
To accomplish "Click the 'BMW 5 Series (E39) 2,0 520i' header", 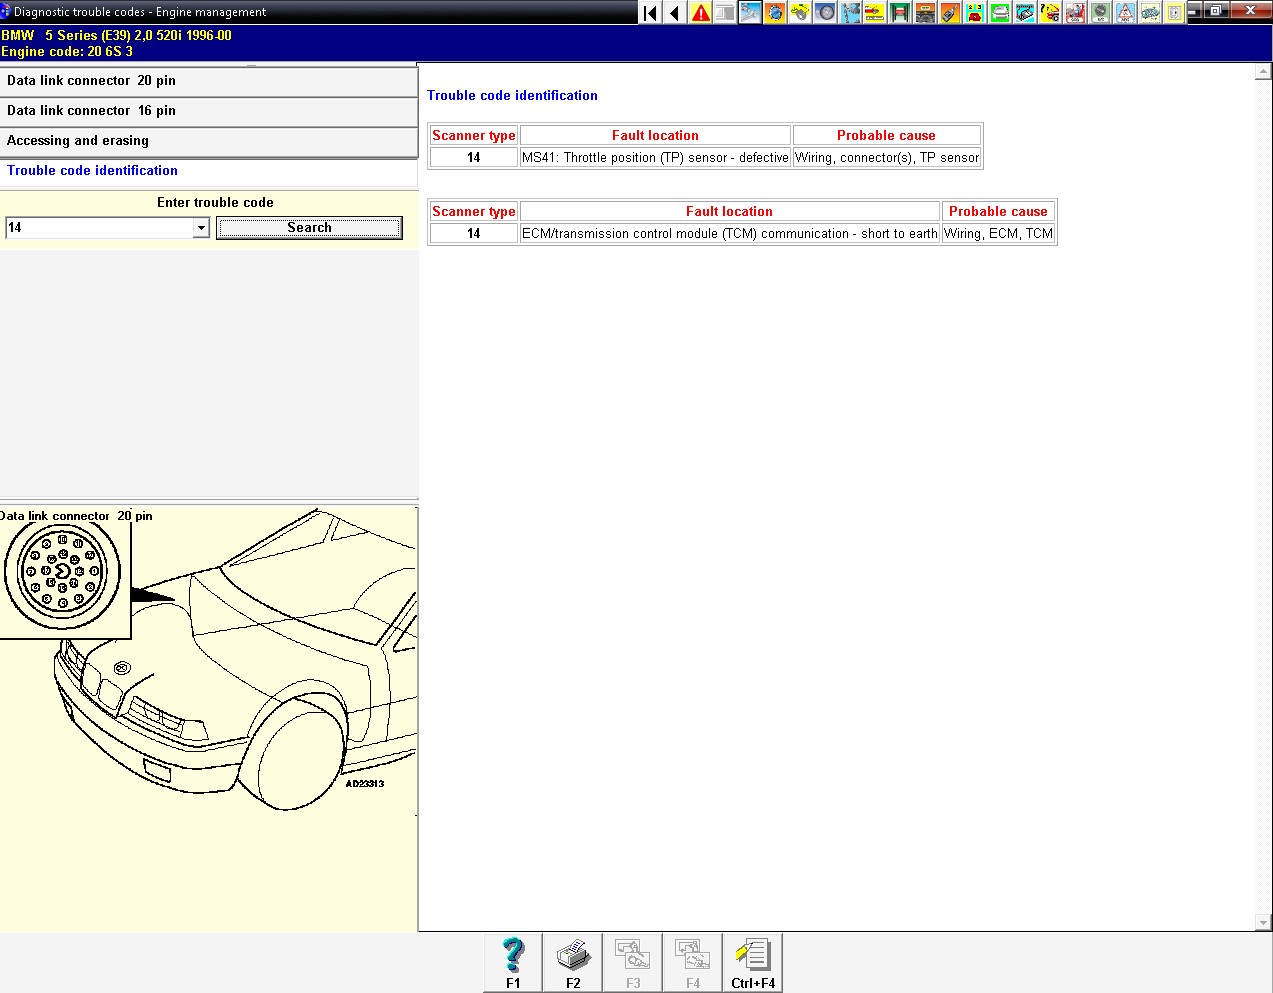I will (x=116, y=36).
